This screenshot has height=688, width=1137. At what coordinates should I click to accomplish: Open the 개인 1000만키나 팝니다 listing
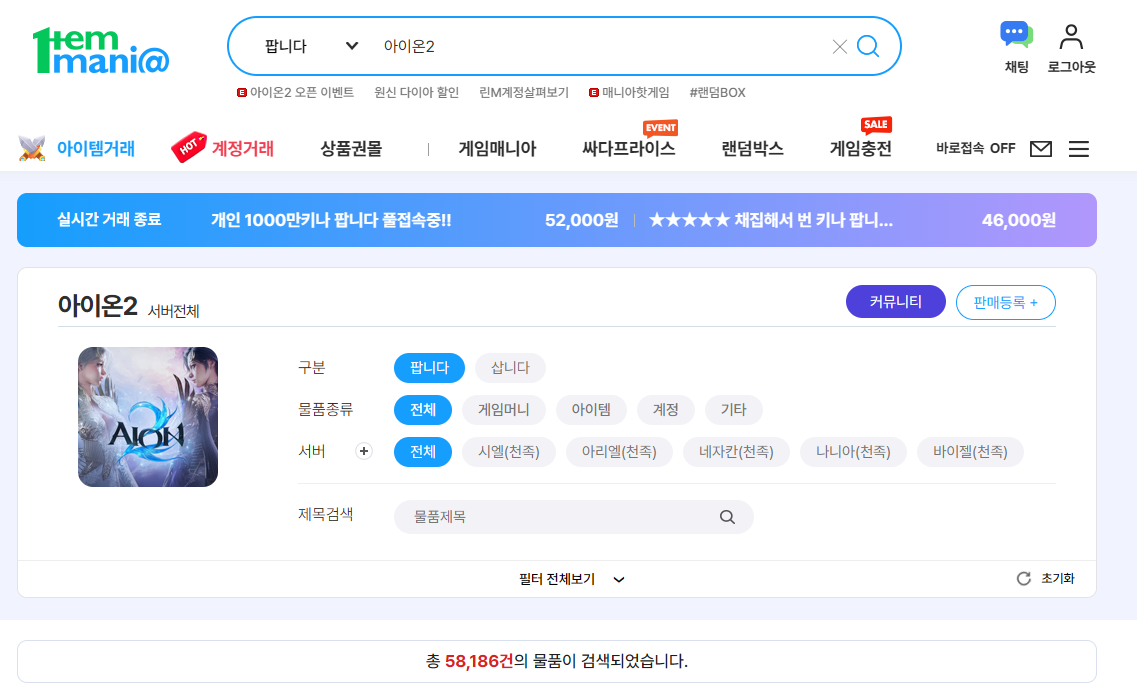(331, 220)
